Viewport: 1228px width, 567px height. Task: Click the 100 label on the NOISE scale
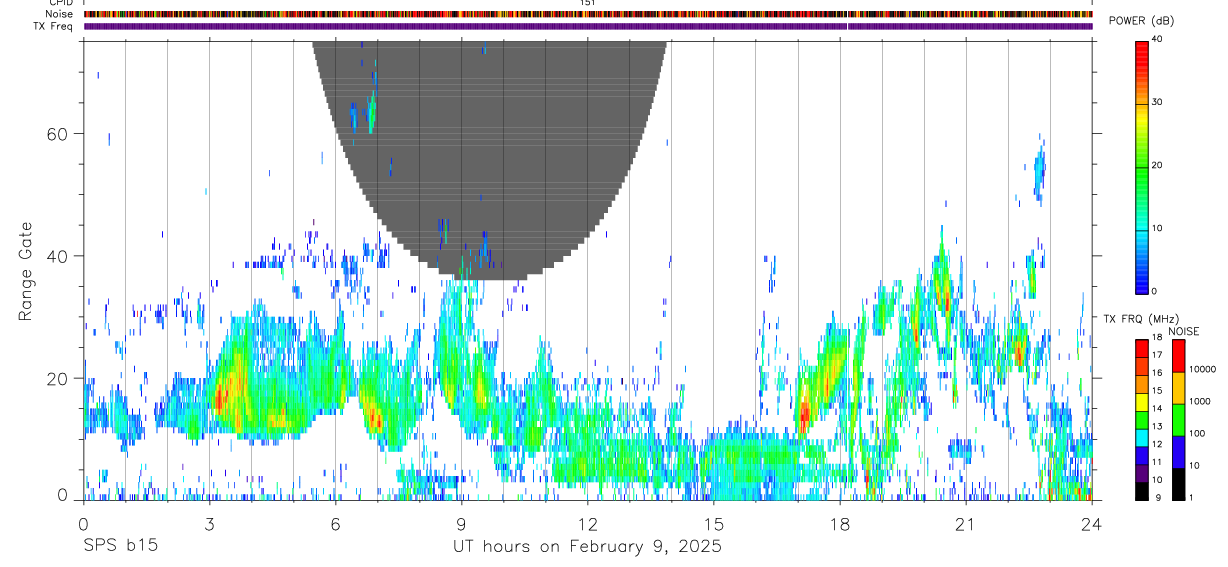pos(1197,433)
